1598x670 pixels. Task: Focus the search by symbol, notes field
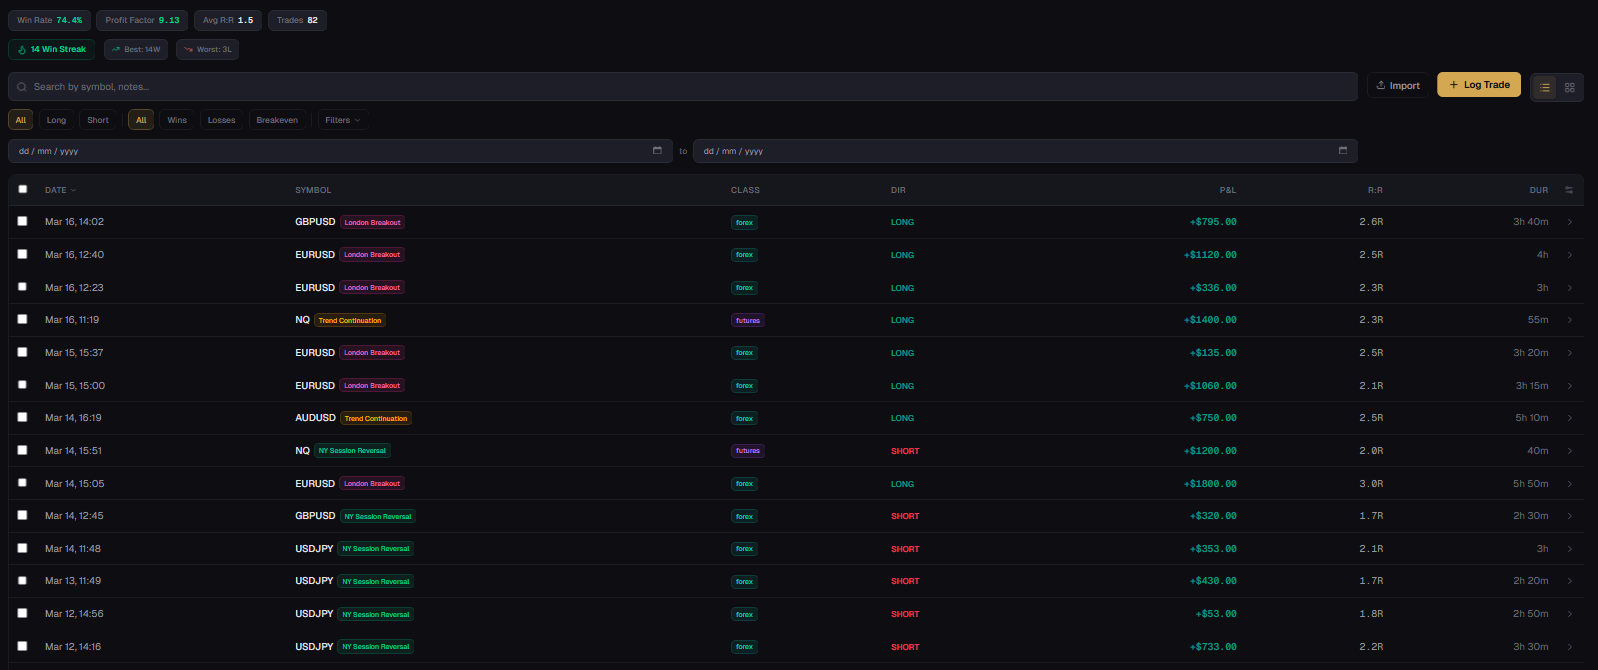click(680, 87)
